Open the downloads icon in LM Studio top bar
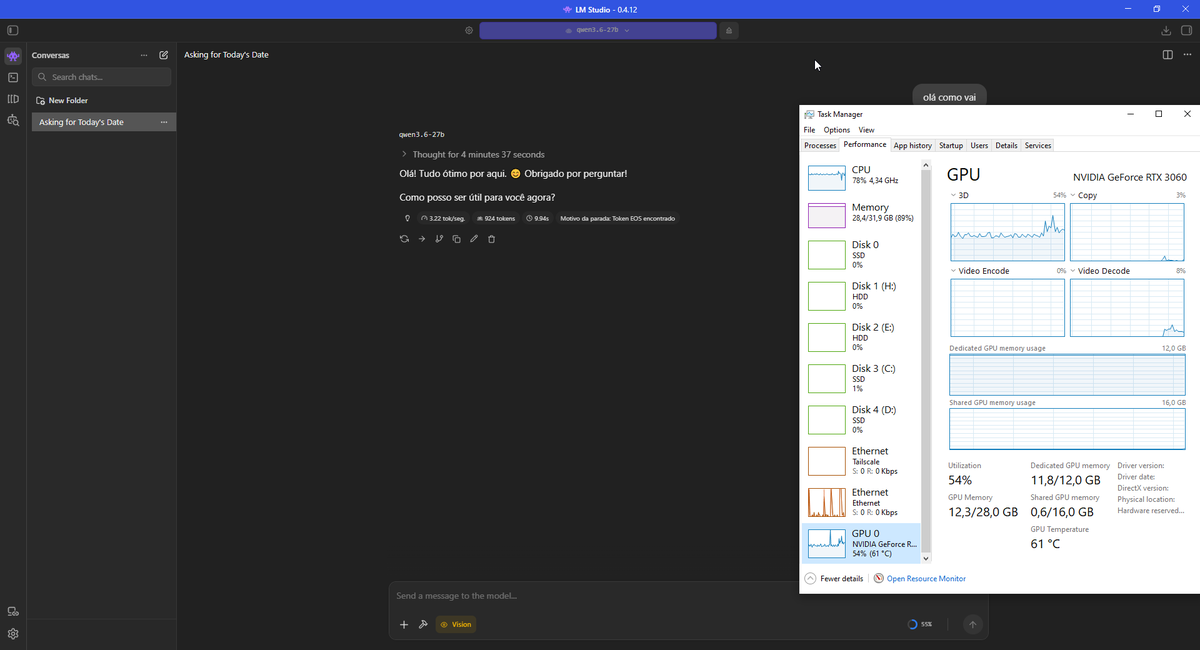This screenshot has width=1200, height=650. click(x=1167, y=30)
